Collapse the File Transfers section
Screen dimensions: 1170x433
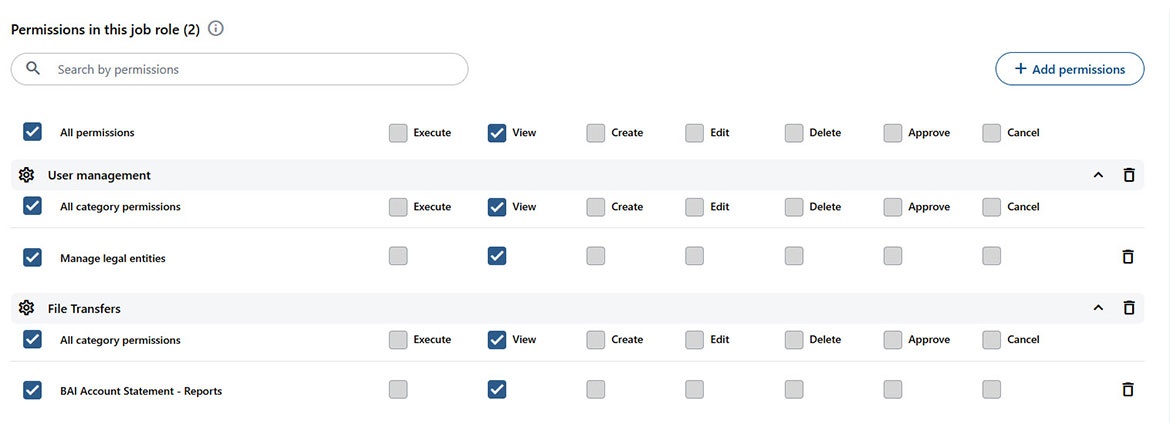(x=1098, y=308)
